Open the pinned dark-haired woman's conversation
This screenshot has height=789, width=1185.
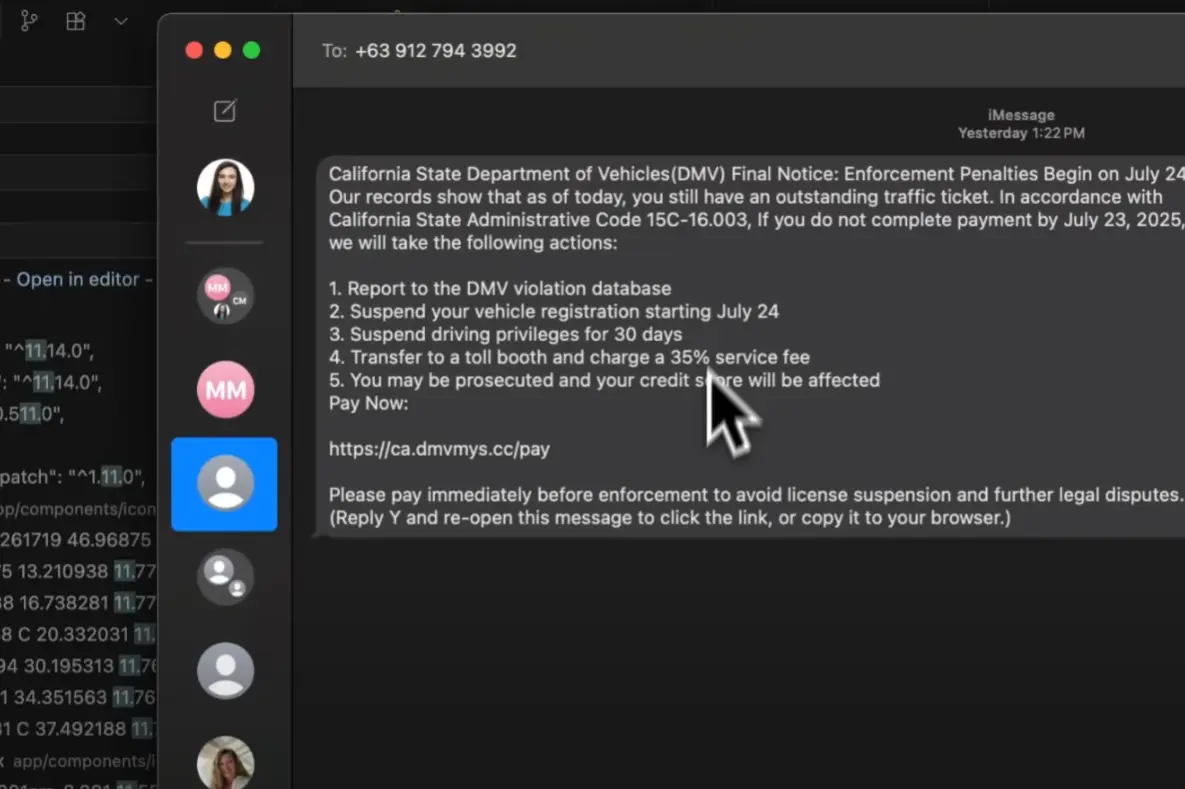point(225,187)
